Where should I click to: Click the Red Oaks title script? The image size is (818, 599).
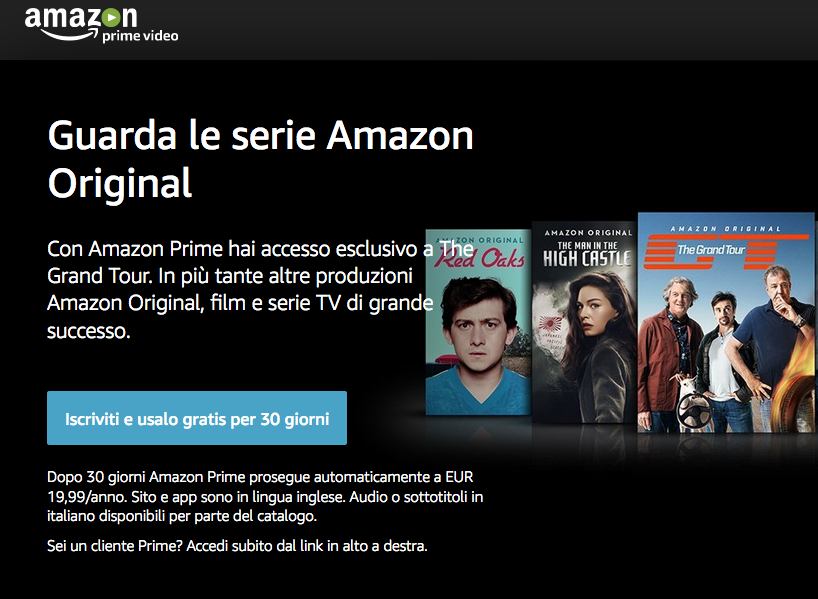click(479, 258)
